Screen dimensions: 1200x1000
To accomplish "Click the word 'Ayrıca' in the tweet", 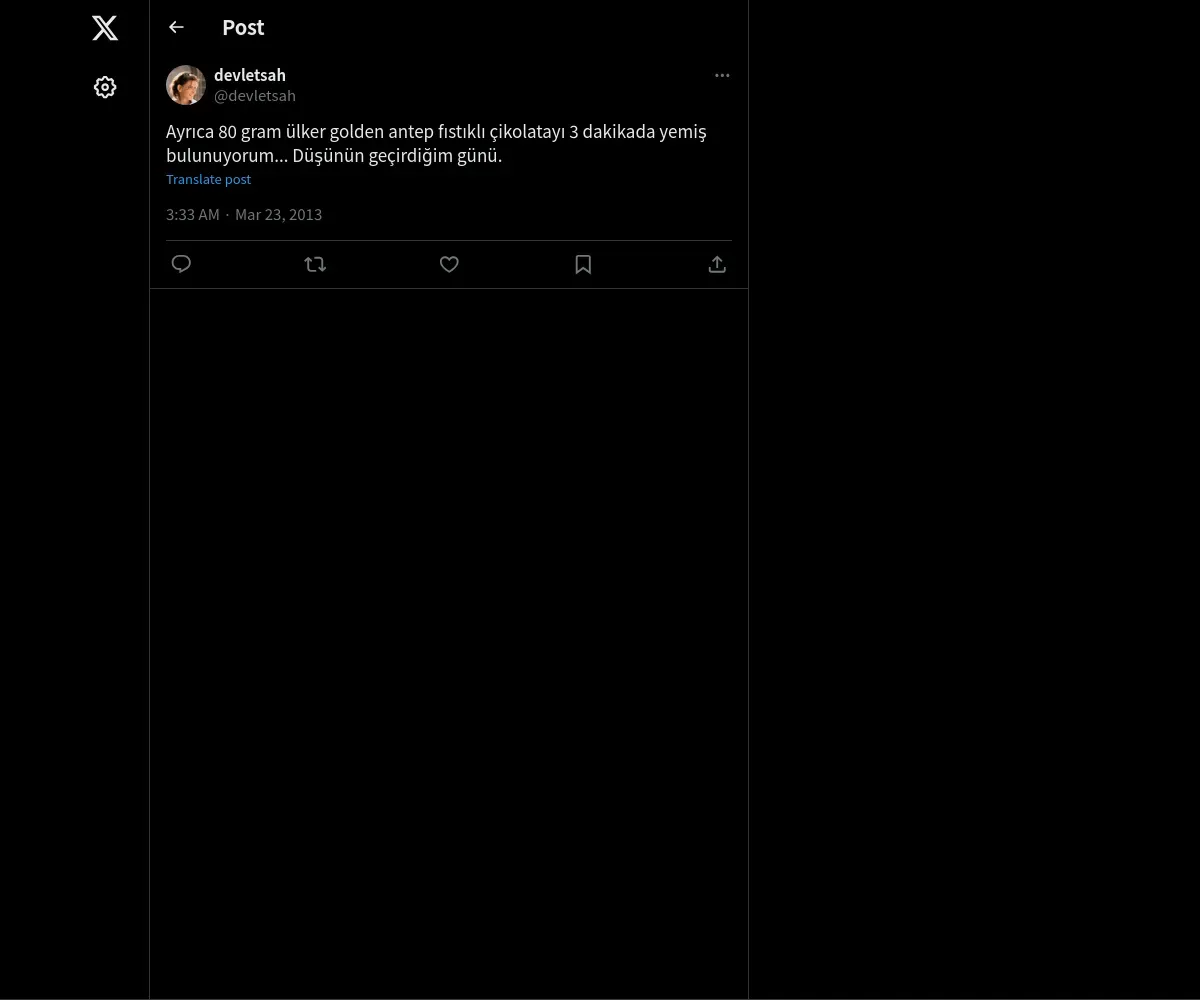I will (x=190, y=132).
